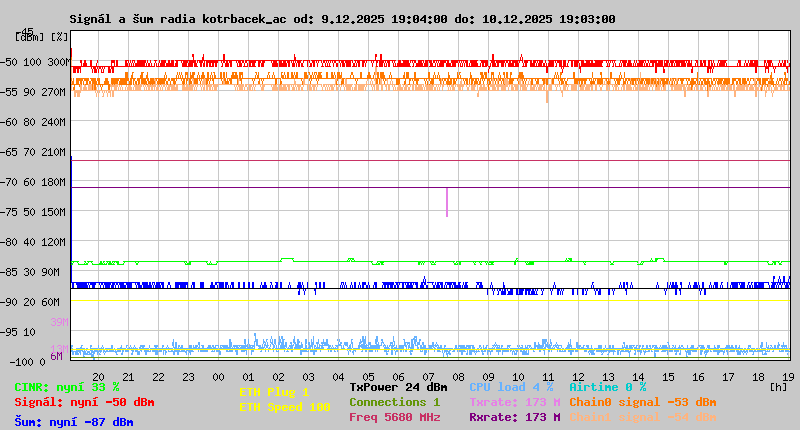This screenshot has height=430, width=800.
Task: Click the "-55" dBm y-axis label
Action: (x=9, y=92)
